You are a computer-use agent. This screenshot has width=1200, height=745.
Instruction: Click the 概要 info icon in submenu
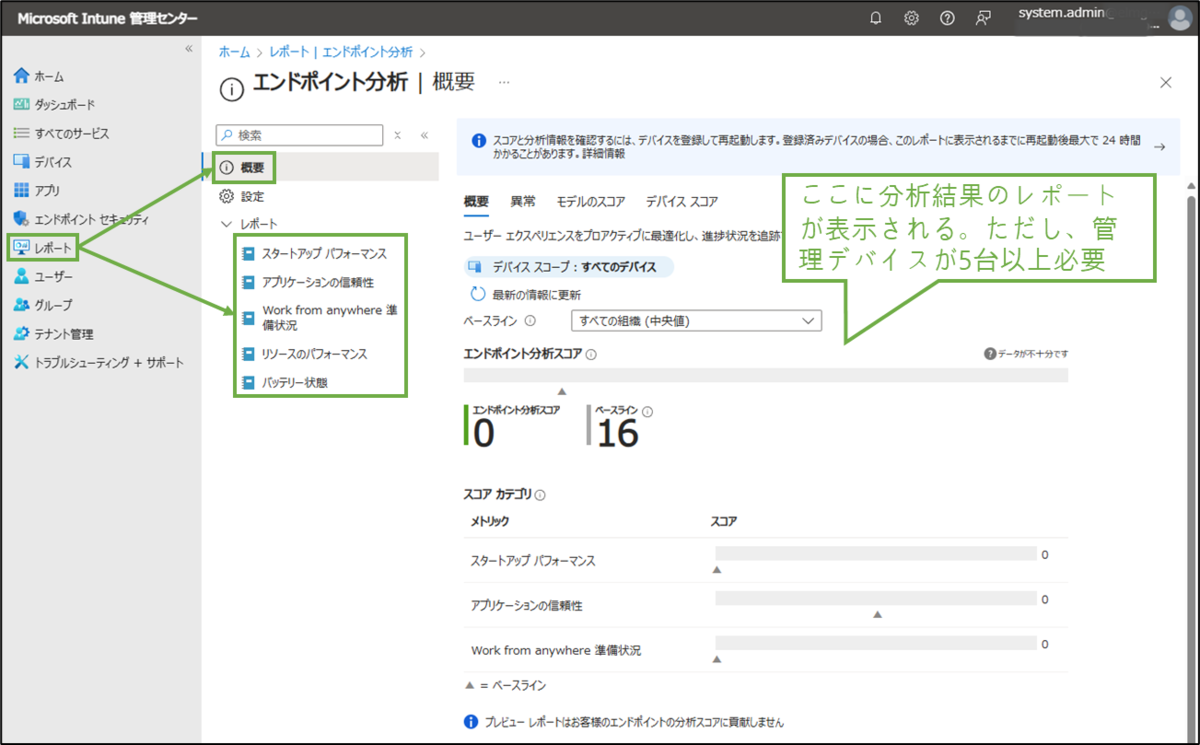click(227, 168)
